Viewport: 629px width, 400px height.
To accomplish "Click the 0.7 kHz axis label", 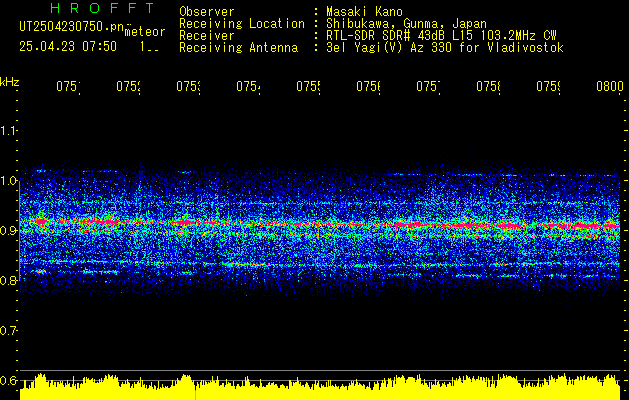I will tap(8, 331).
